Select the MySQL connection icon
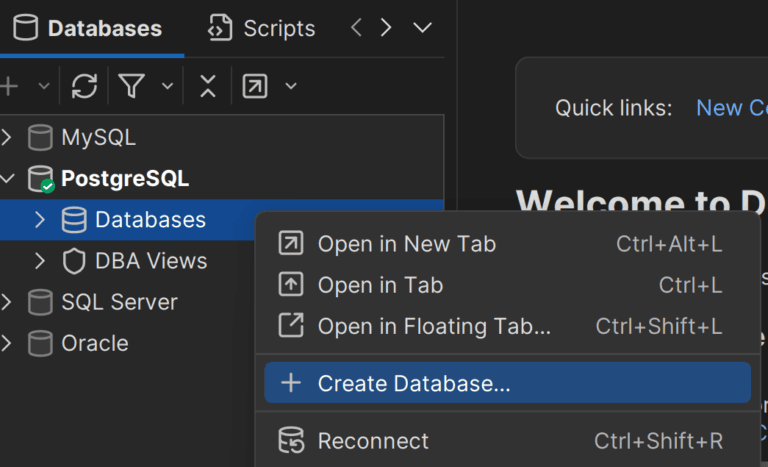Viewport: 768px width, 467px height. (x=40, y=137)
